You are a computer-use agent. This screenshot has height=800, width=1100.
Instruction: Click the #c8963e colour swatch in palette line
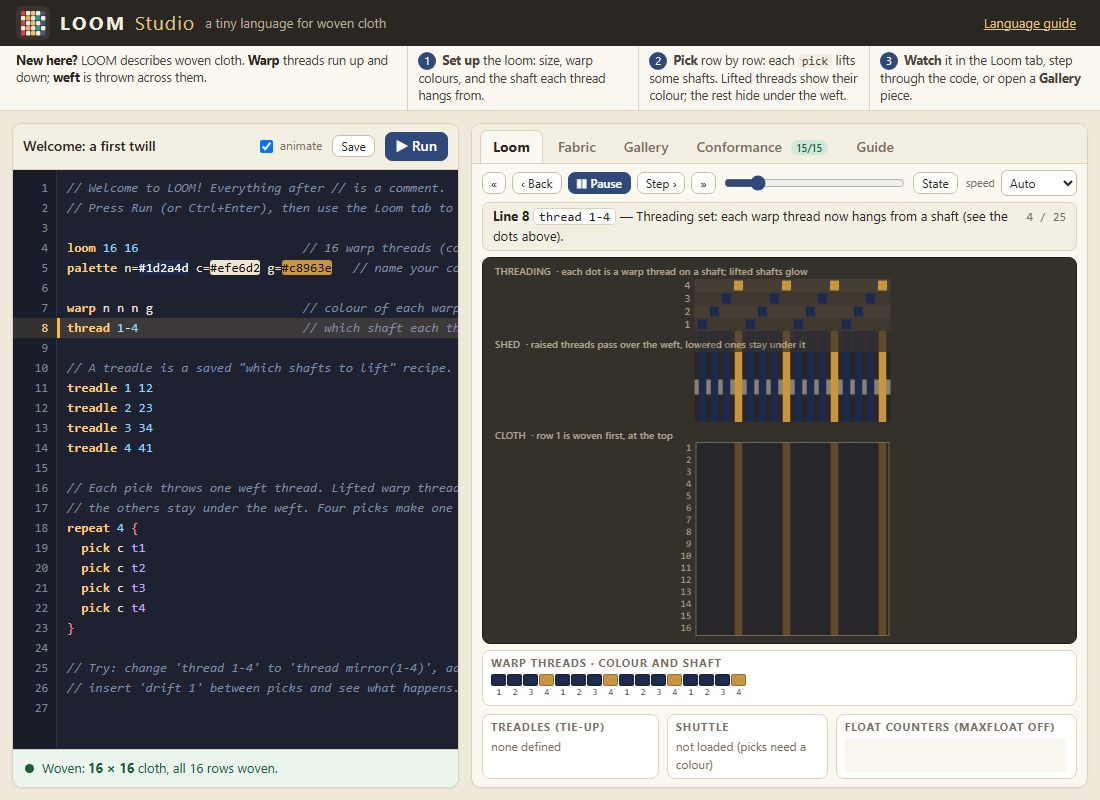click(x=307, y=268)
